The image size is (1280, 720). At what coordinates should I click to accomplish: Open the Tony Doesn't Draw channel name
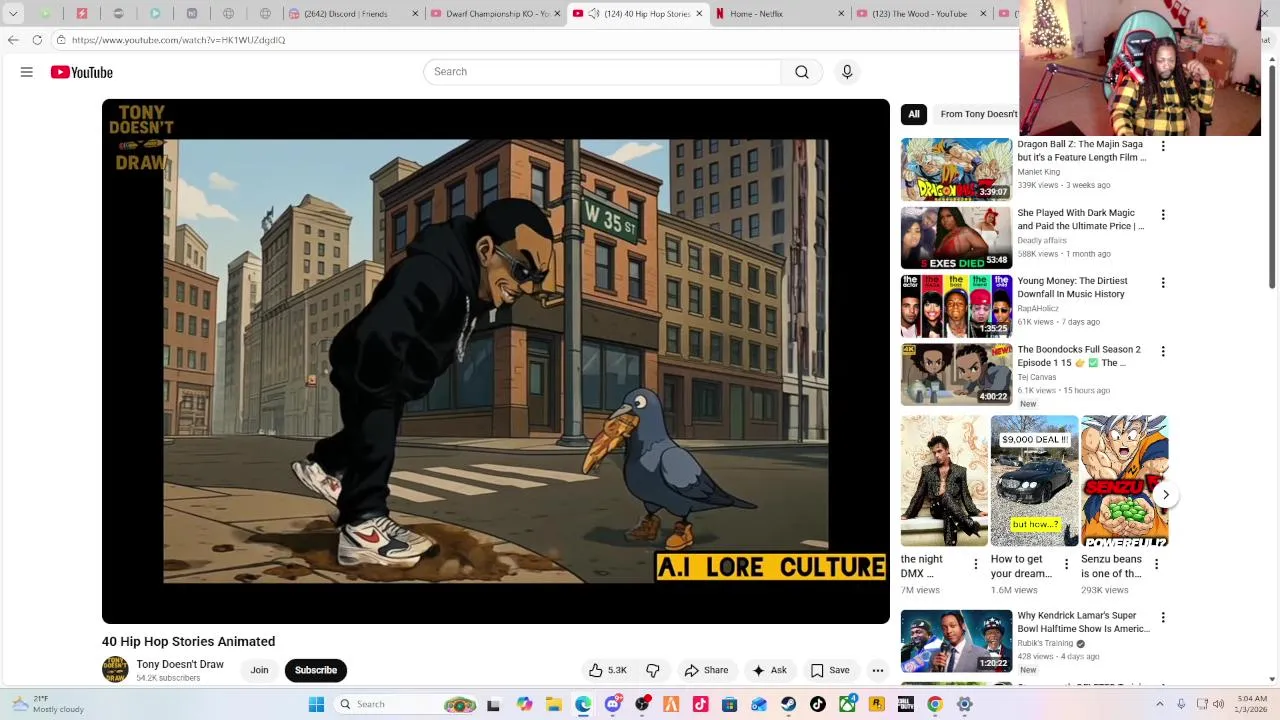coord(180,664)
